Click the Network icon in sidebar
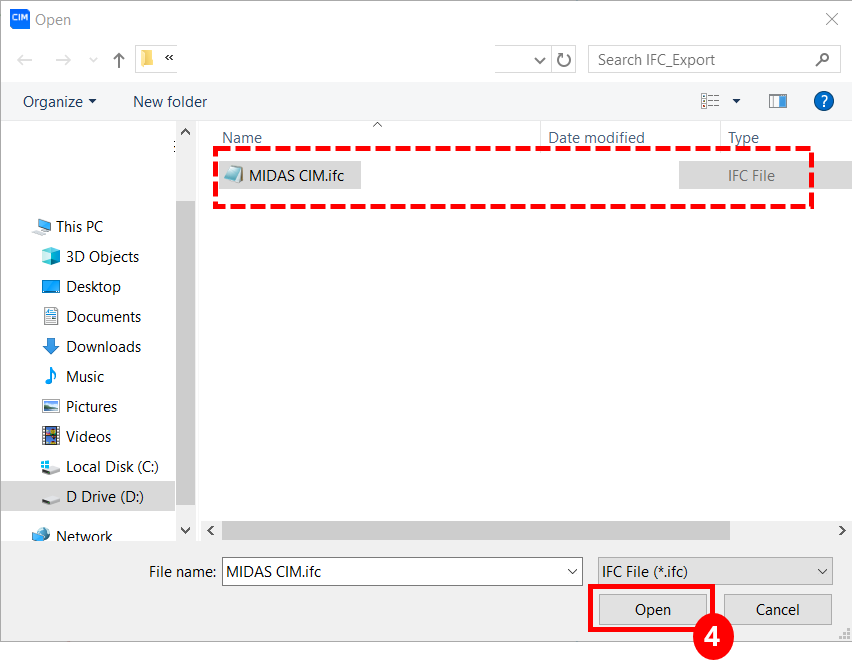 point(41,535)
